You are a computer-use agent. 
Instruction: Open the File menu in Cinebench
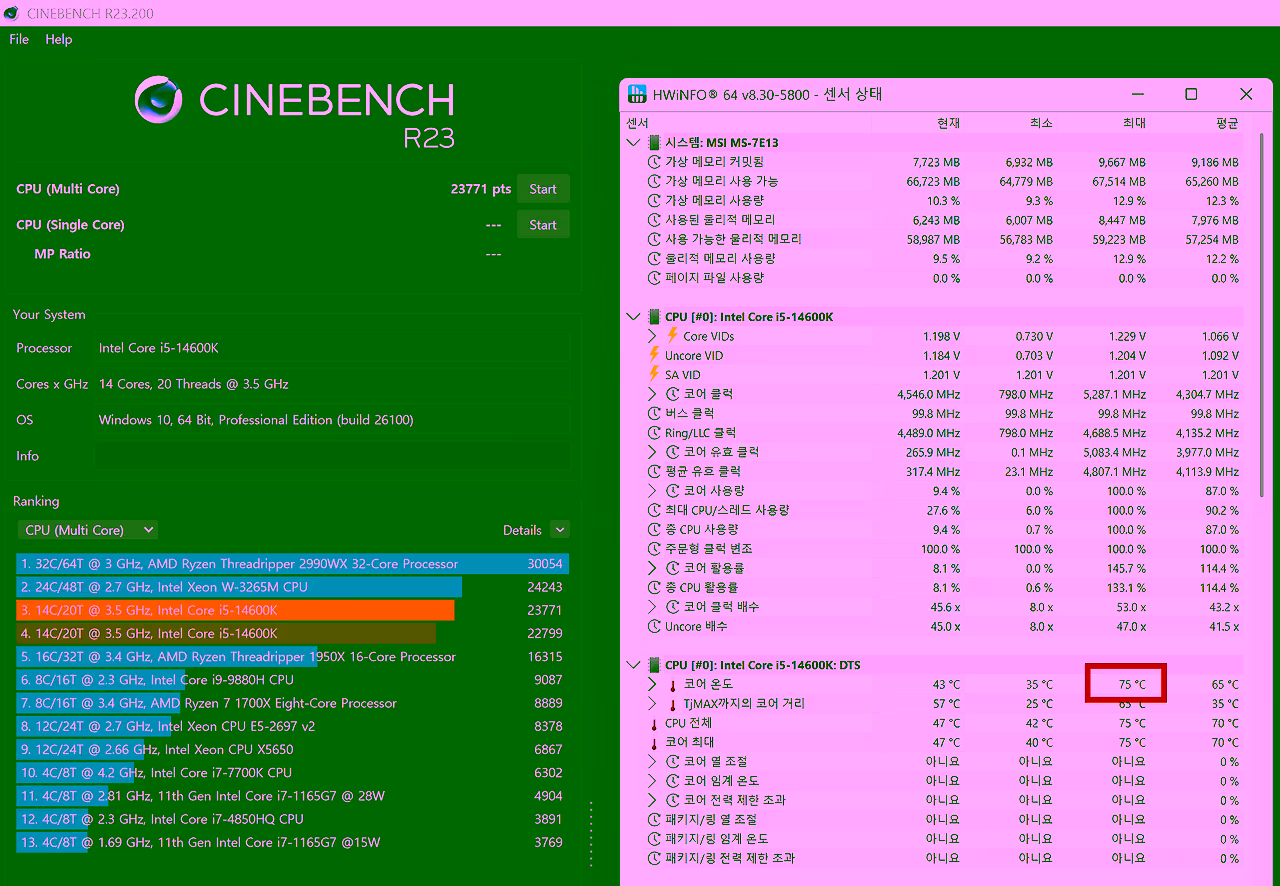19,39
